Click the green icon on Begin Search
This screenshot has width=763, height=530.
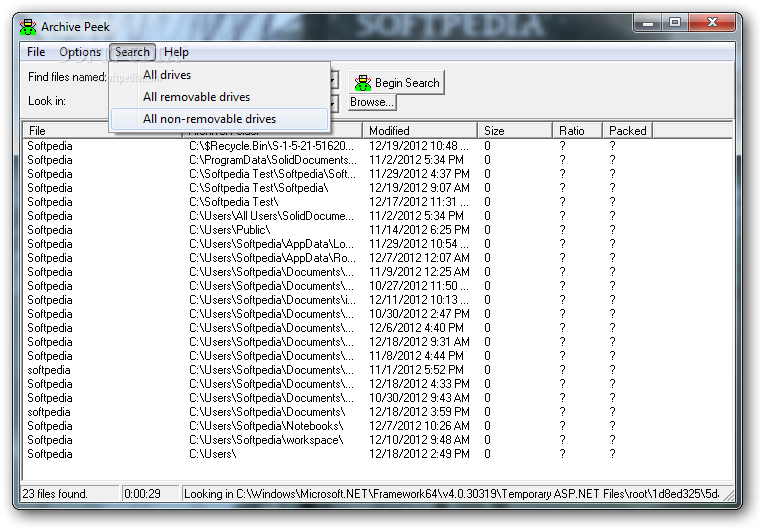(363, 83)
